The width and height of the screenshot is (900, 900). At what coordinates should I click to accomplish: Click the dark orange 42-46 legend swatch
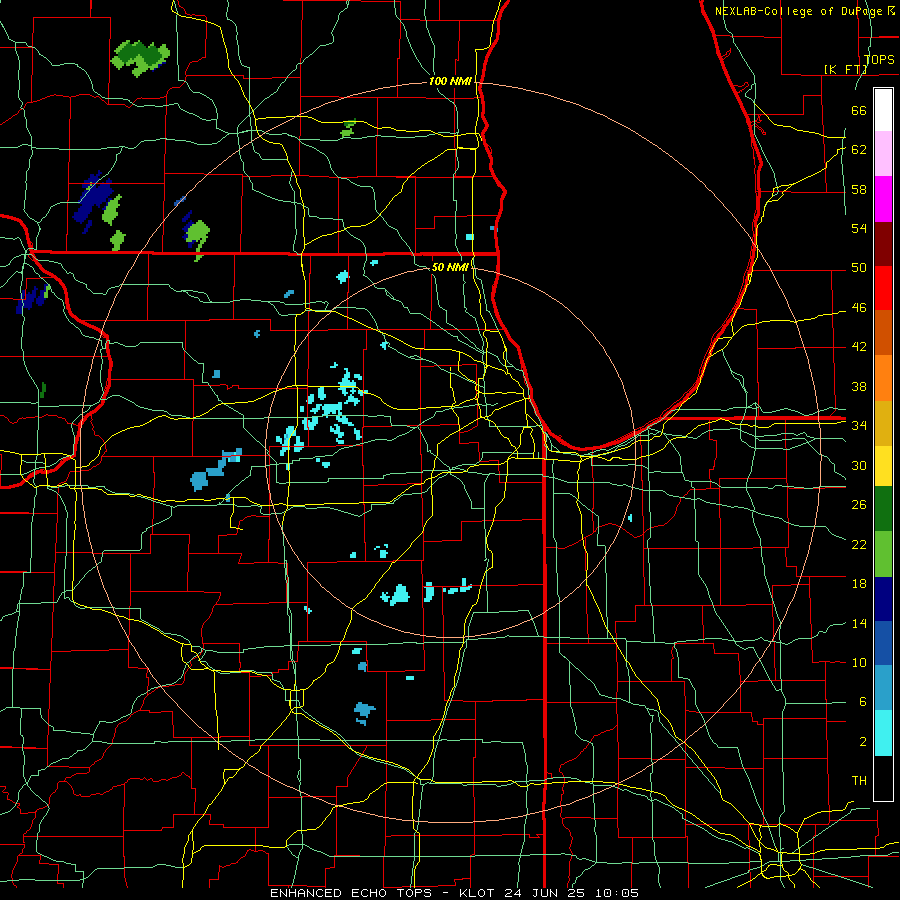(x=883, y=332)
